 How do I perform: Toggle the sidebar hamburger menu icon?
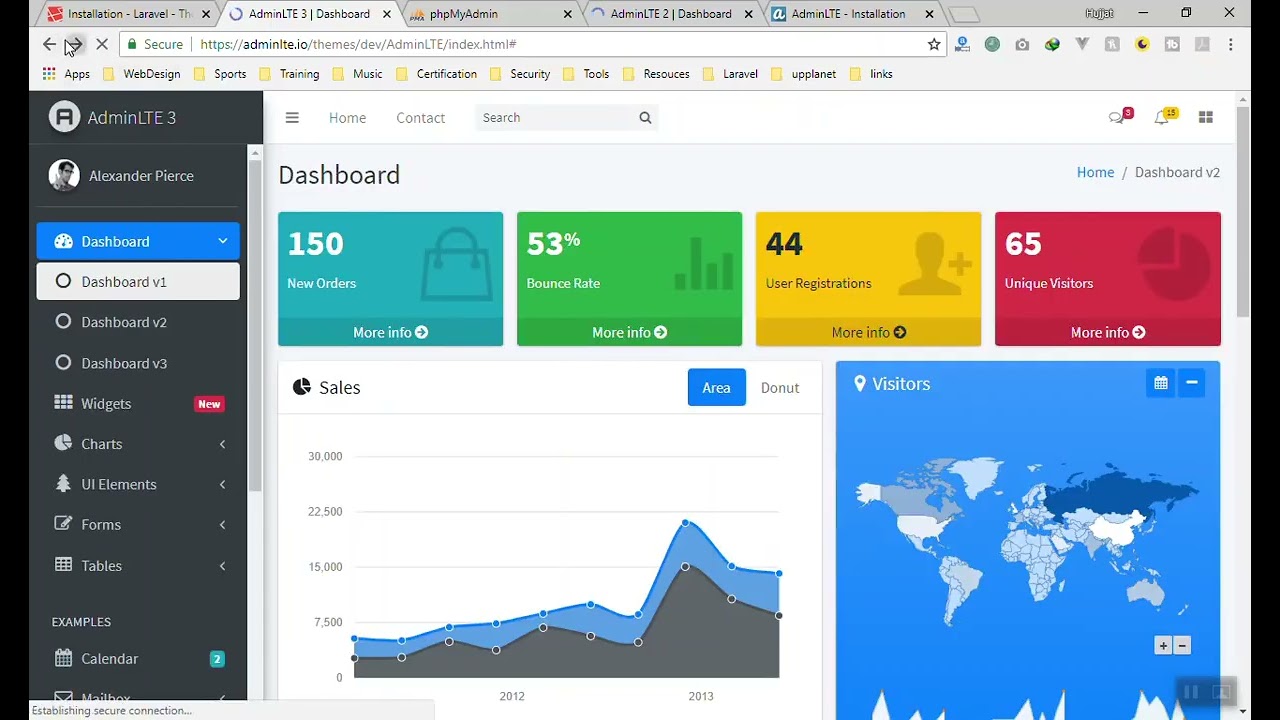click(x=292, y=118)
